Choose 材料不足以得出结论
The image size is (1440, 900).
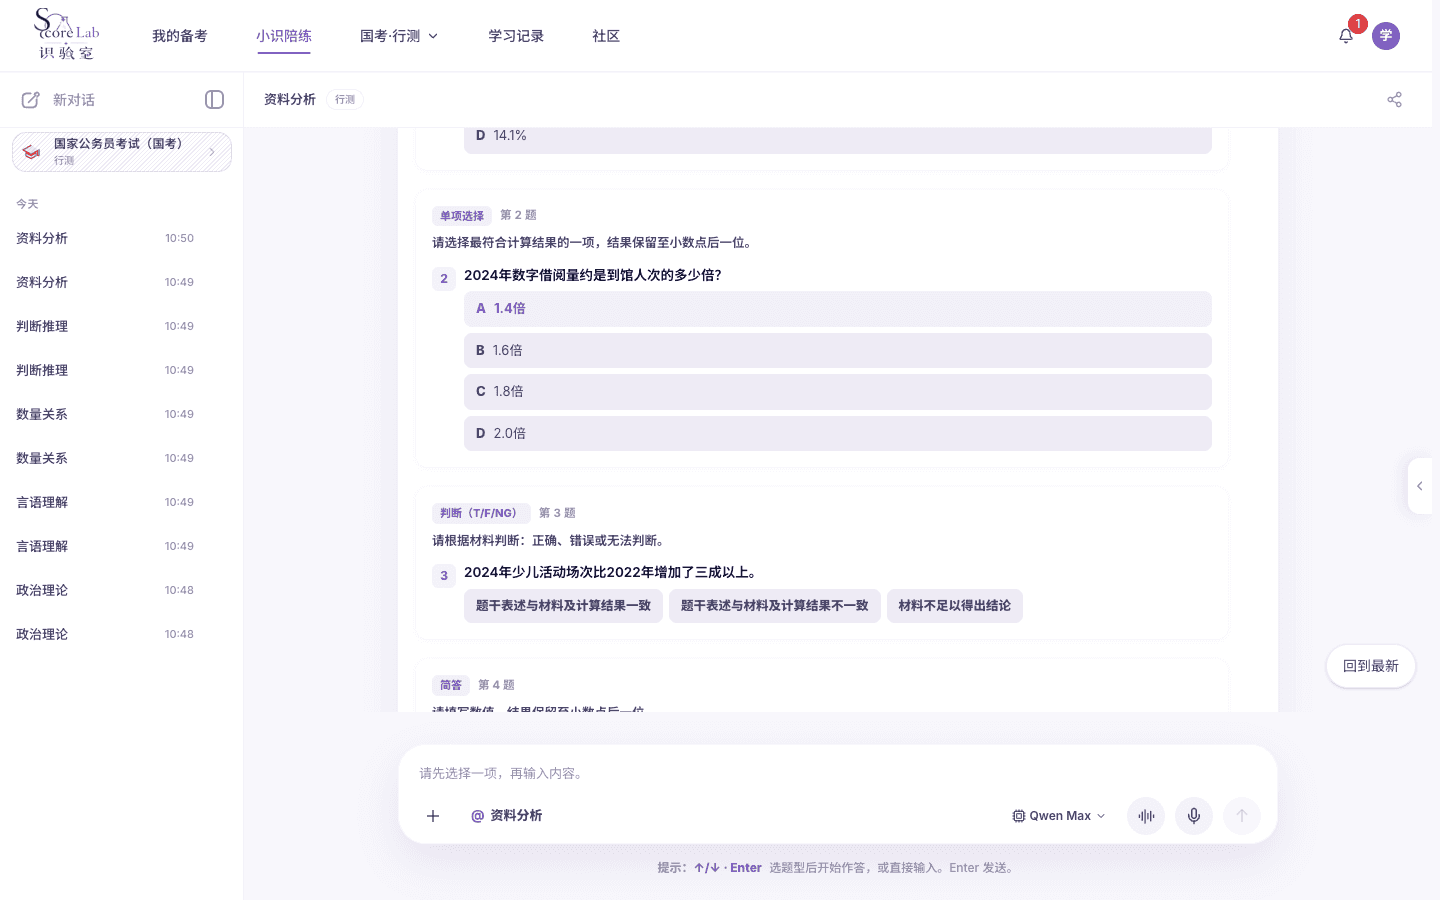pyautogui.click(x=955, y=606)
